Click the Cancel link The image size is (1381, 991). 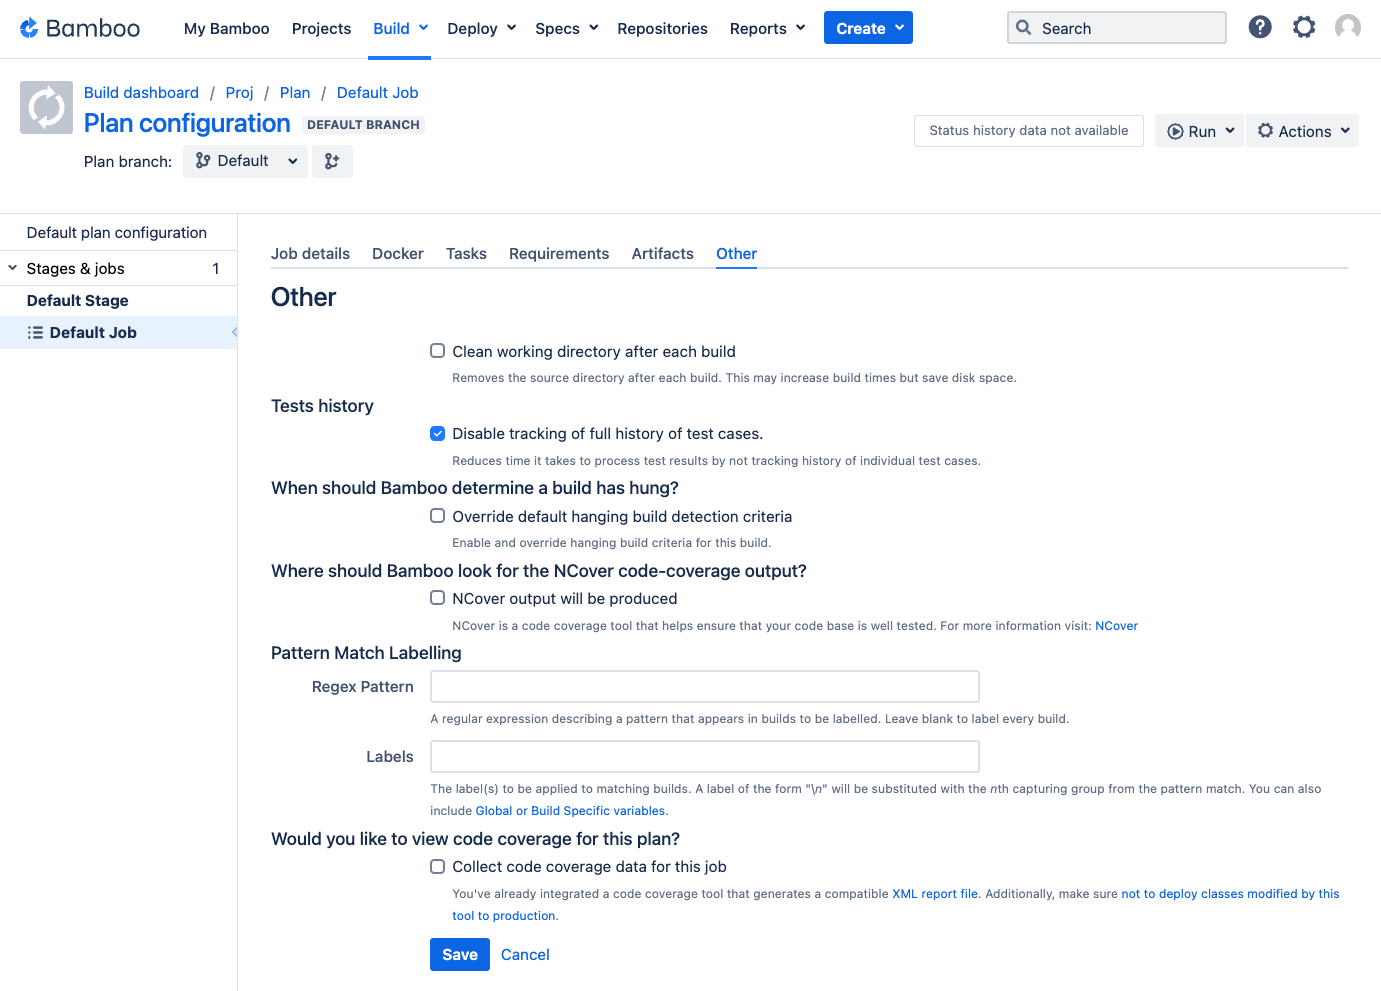point(525,955)
